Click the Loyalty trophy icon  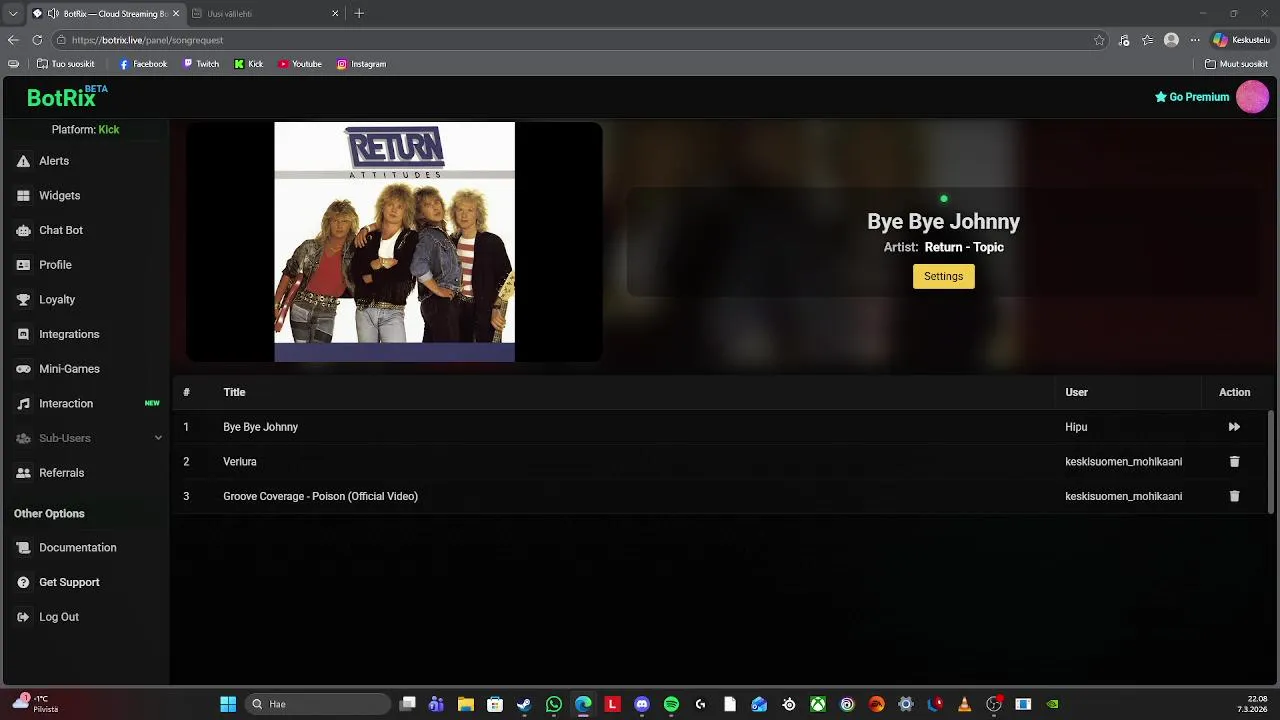click(x=23, y=300)
